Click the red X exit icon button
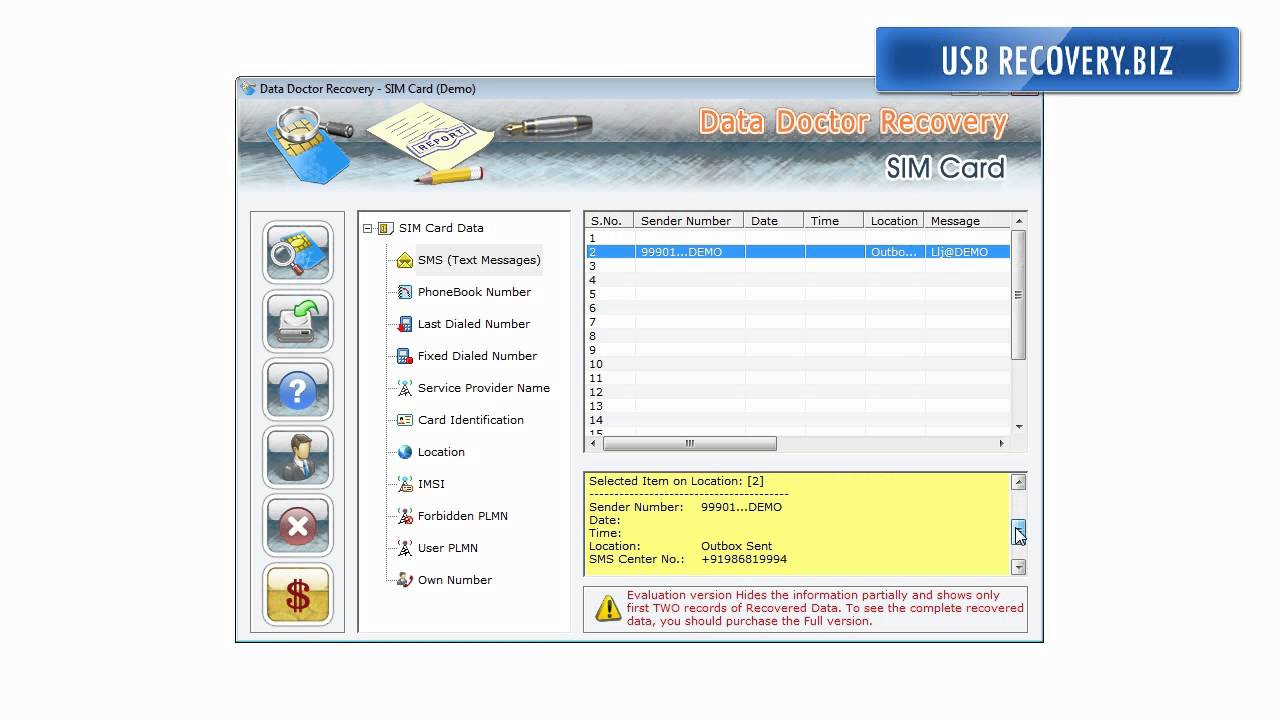Viewport: 1280px width, 720px height. (297, 524)
